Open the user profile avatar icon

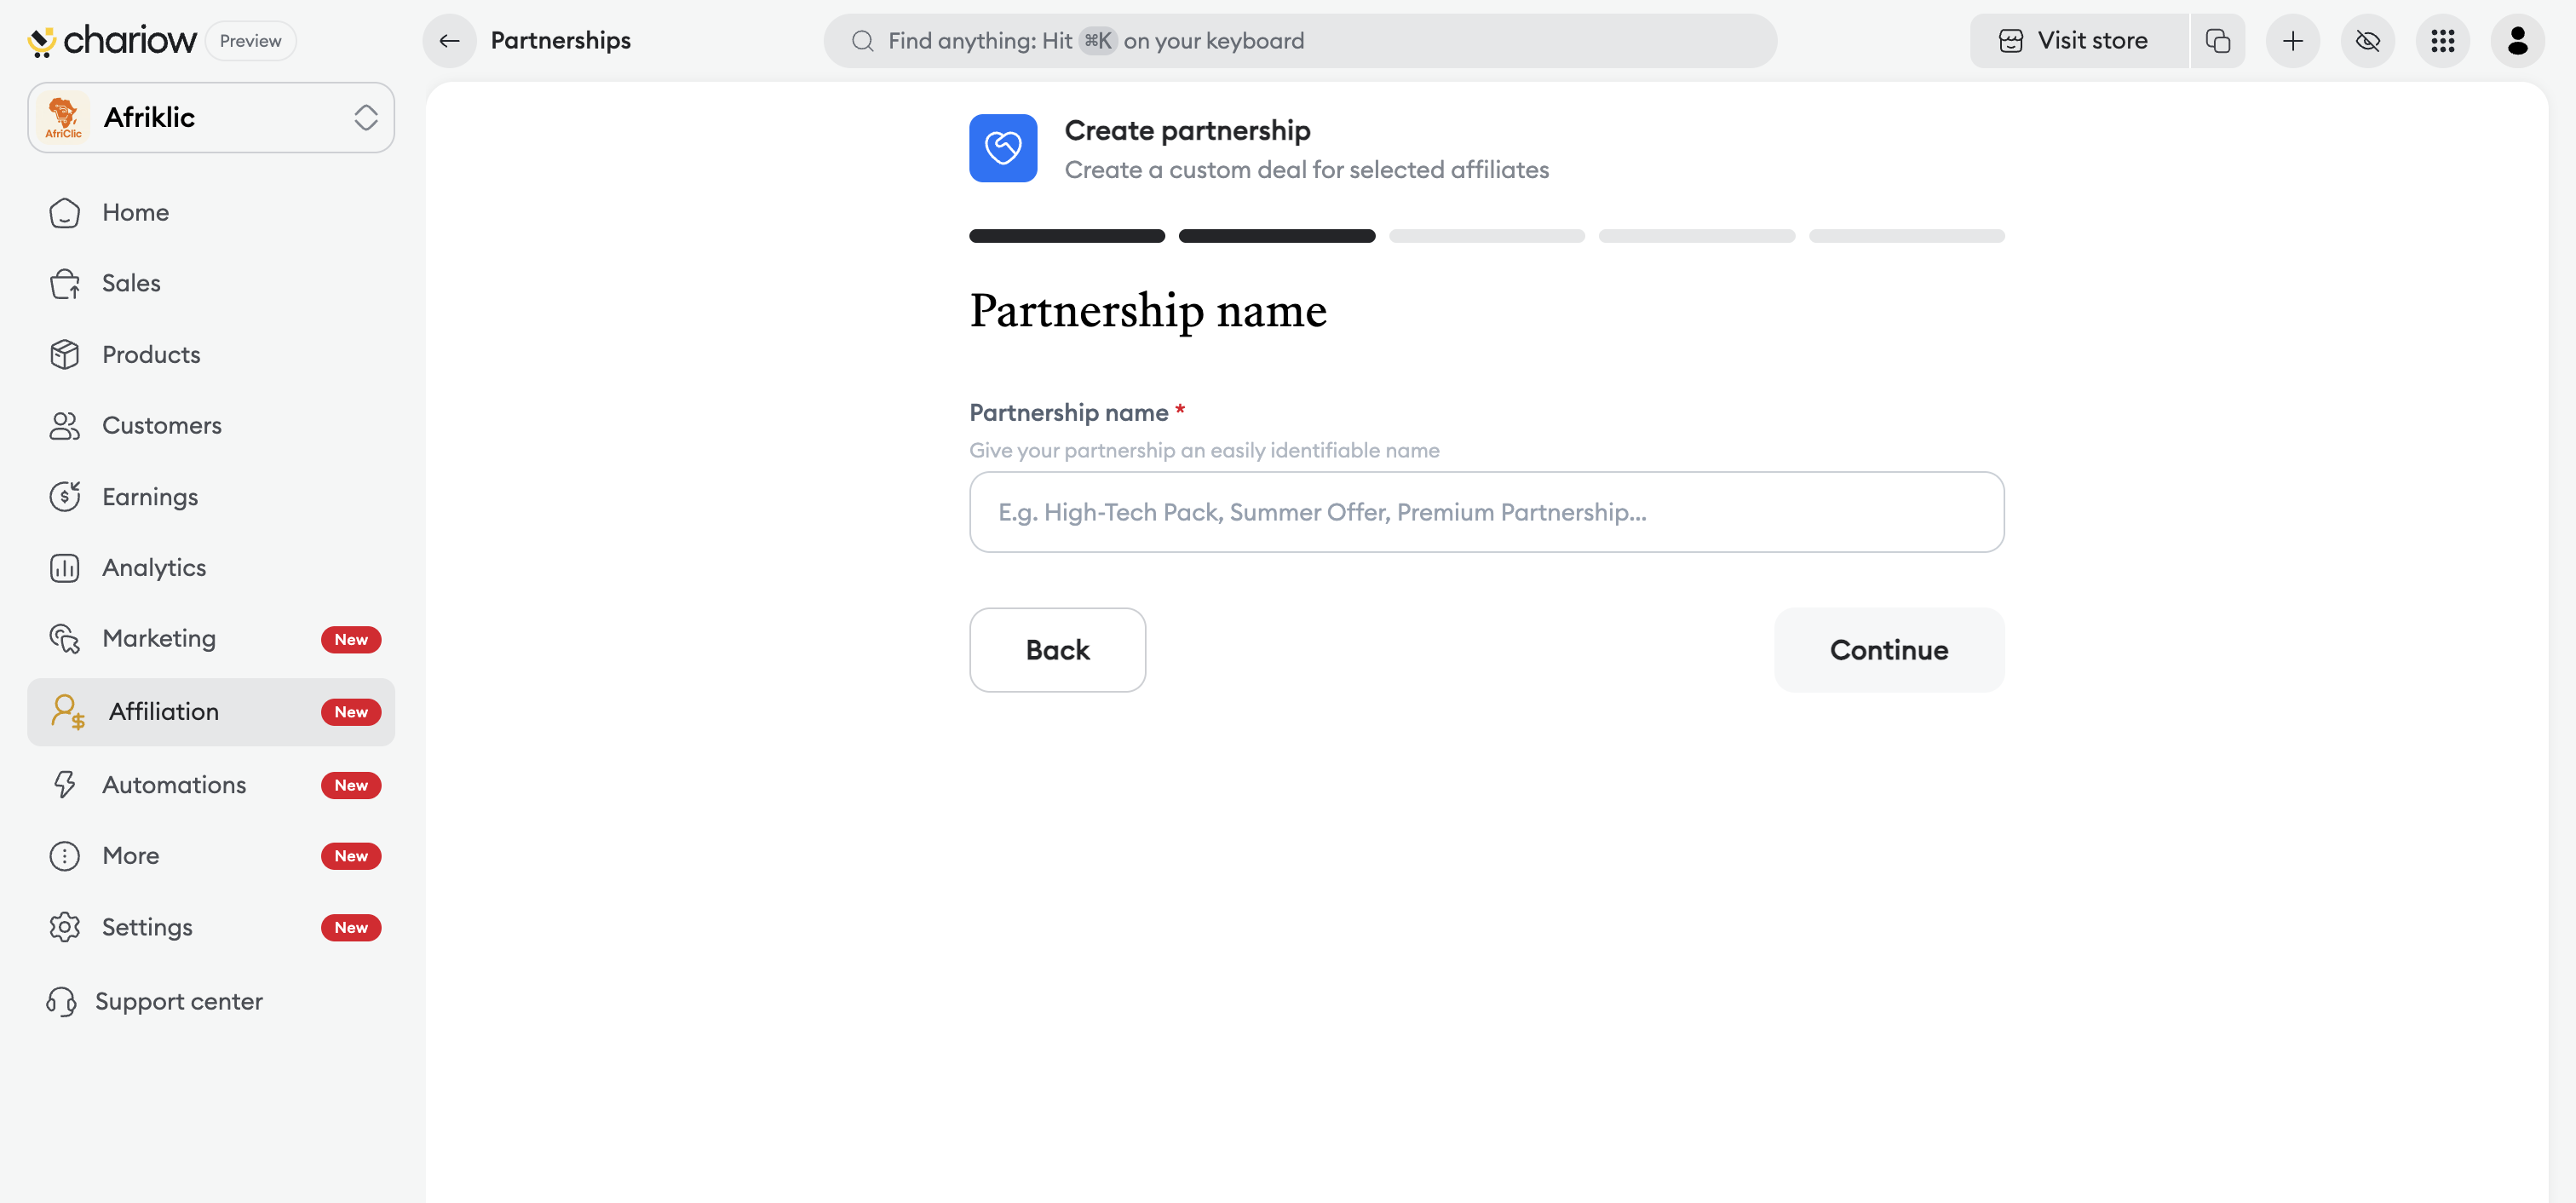pyautogui.click(x=2517, y=41)
